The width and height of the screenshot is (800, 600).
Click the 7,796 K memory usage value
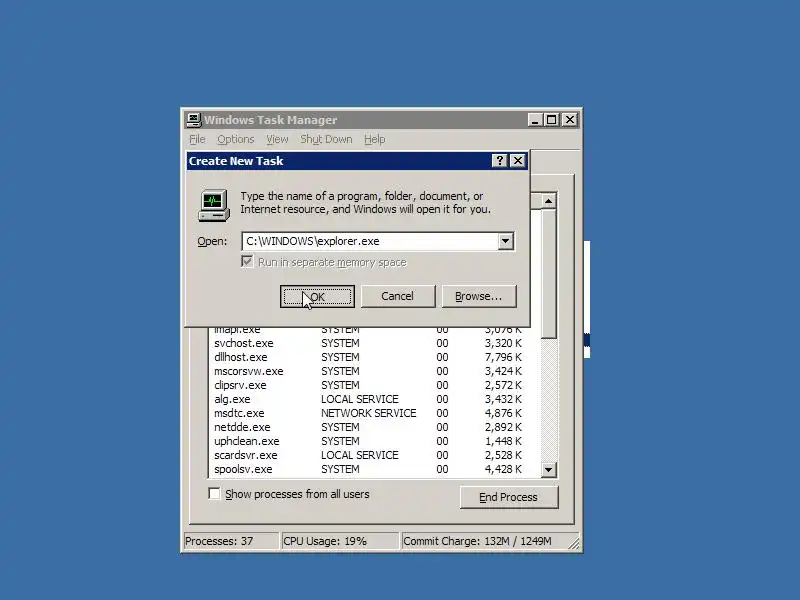(x=503, y=357)
